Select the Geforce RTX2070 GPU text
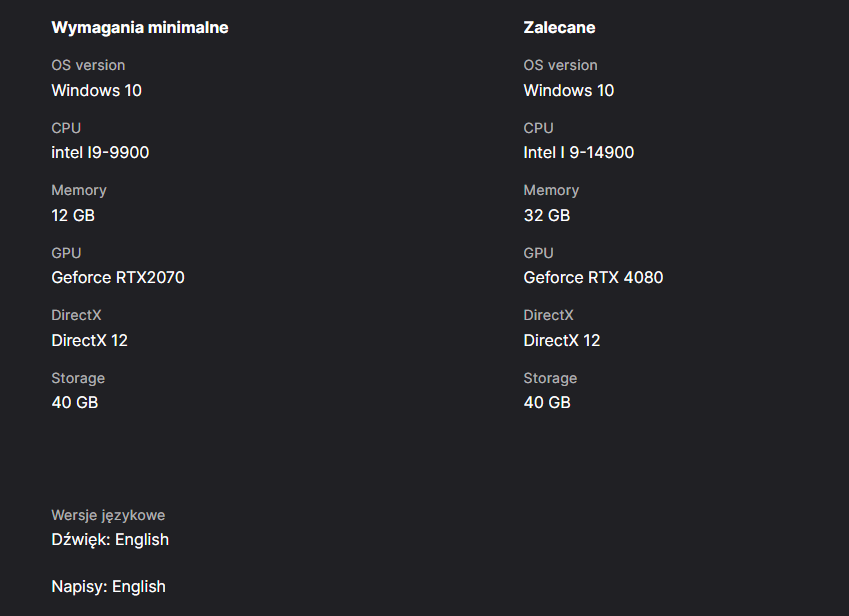 [x=118, y=277]
